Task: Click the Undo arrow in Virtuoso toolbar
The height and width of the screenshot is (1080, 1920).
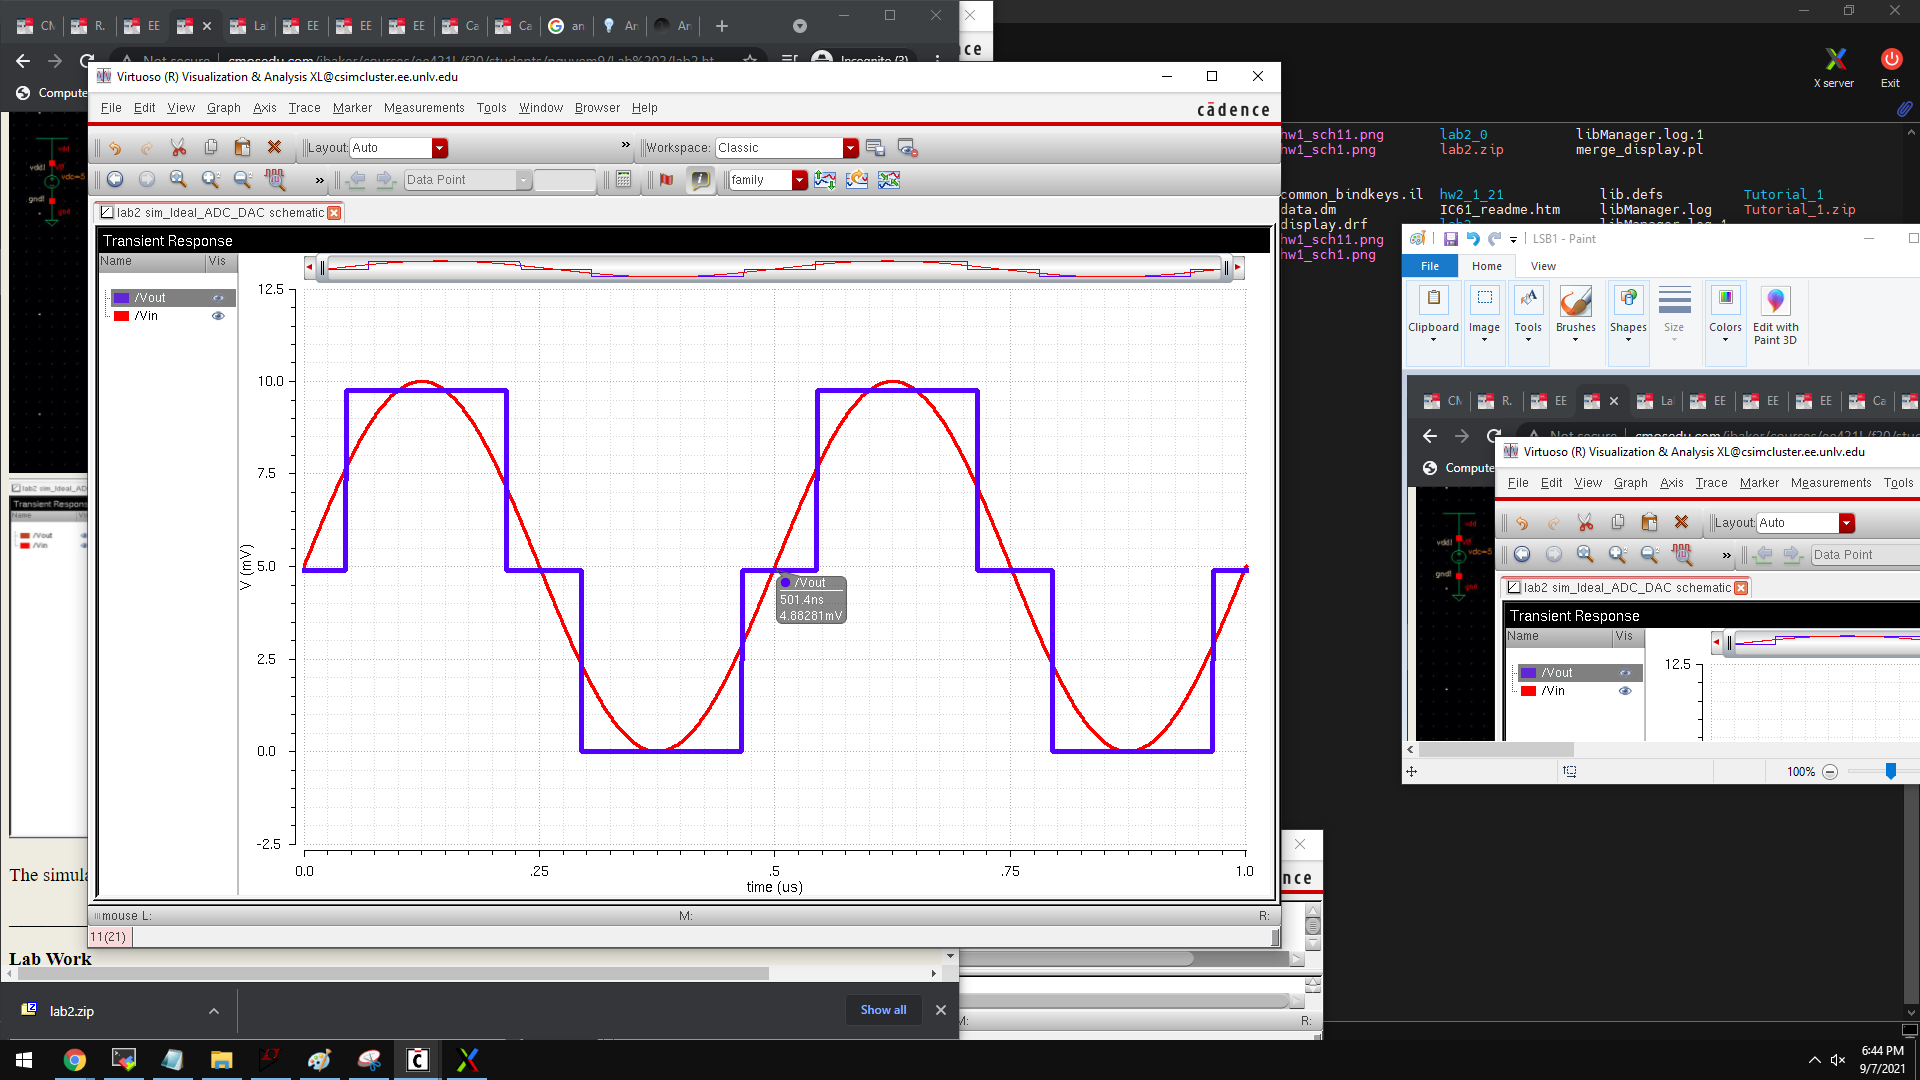Action: pos(115,148)
